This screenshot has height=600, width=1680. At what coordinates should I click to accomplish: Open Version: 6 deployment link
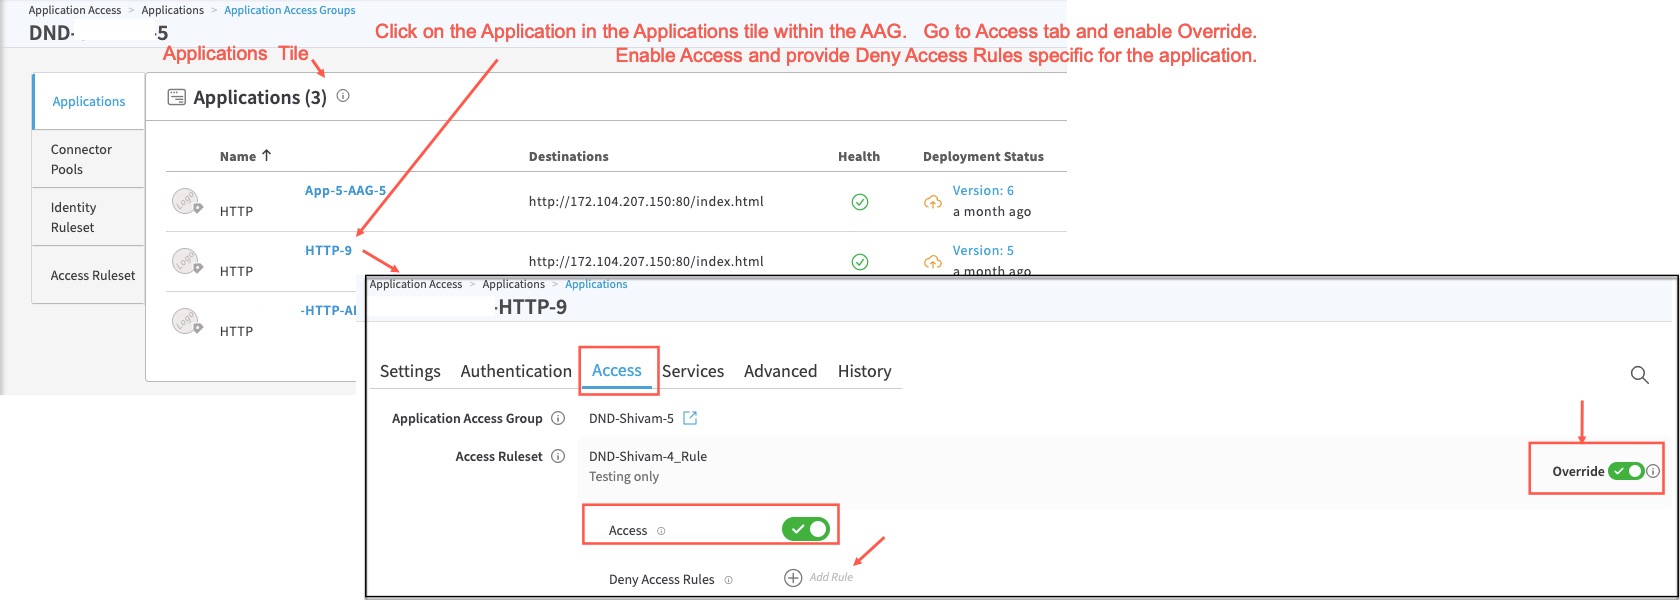[x=982, y=190]
